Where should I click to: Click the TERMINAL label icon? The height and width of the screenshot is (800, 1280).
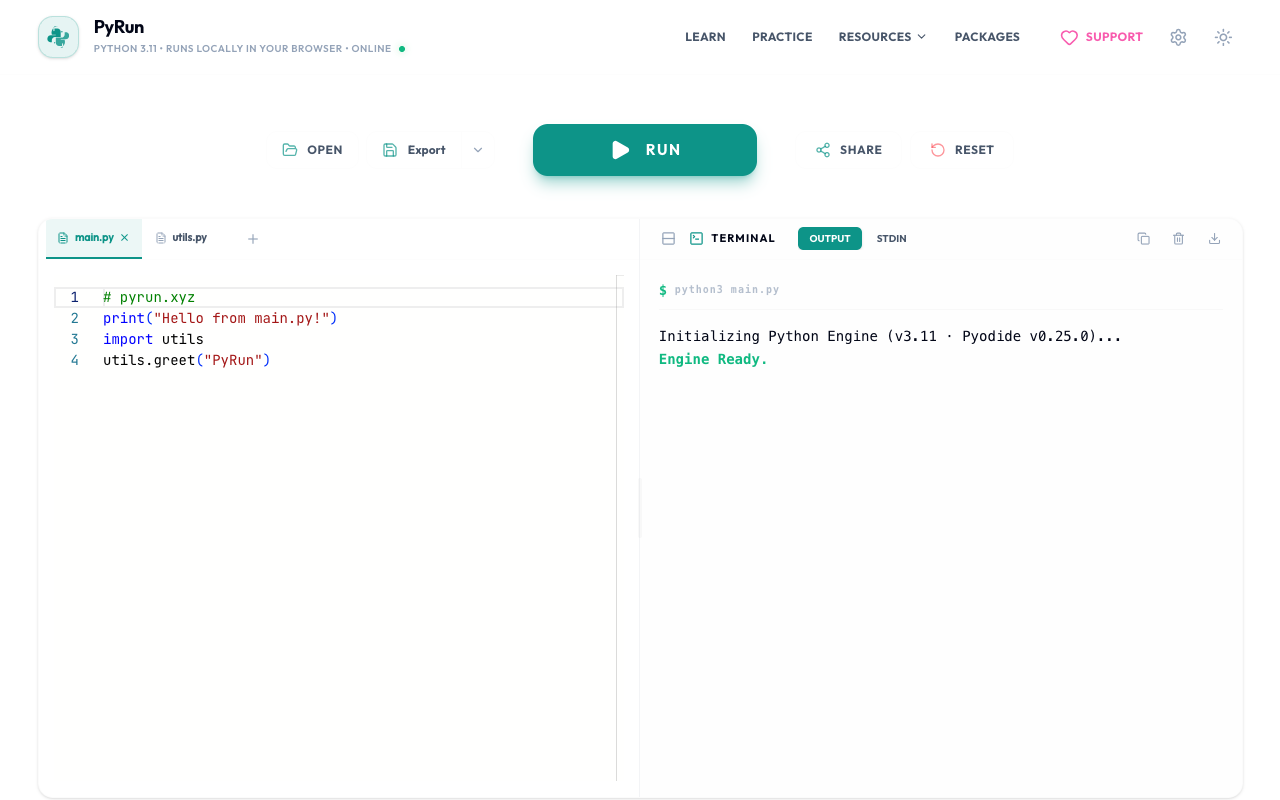pos(697,238)
